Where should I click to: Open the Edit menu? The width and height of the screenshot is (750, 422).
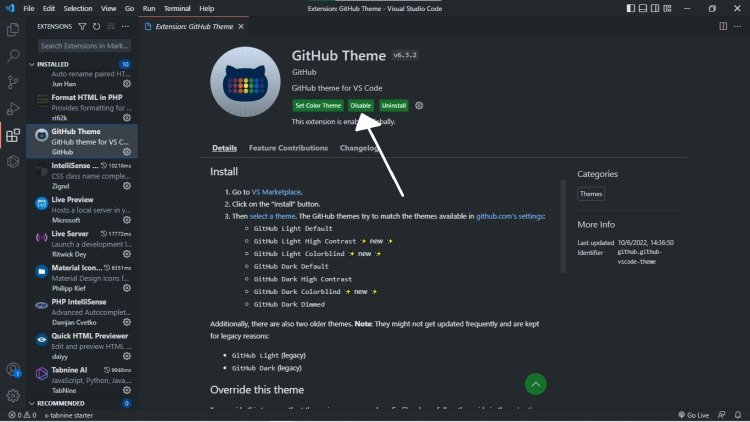[49, 8]
